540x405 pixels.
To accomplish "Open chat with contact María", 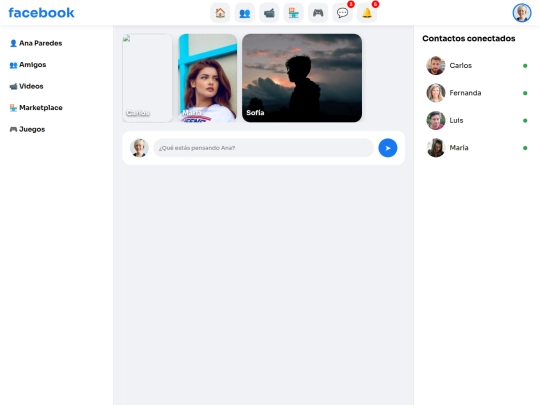I will tap(477, 148).
